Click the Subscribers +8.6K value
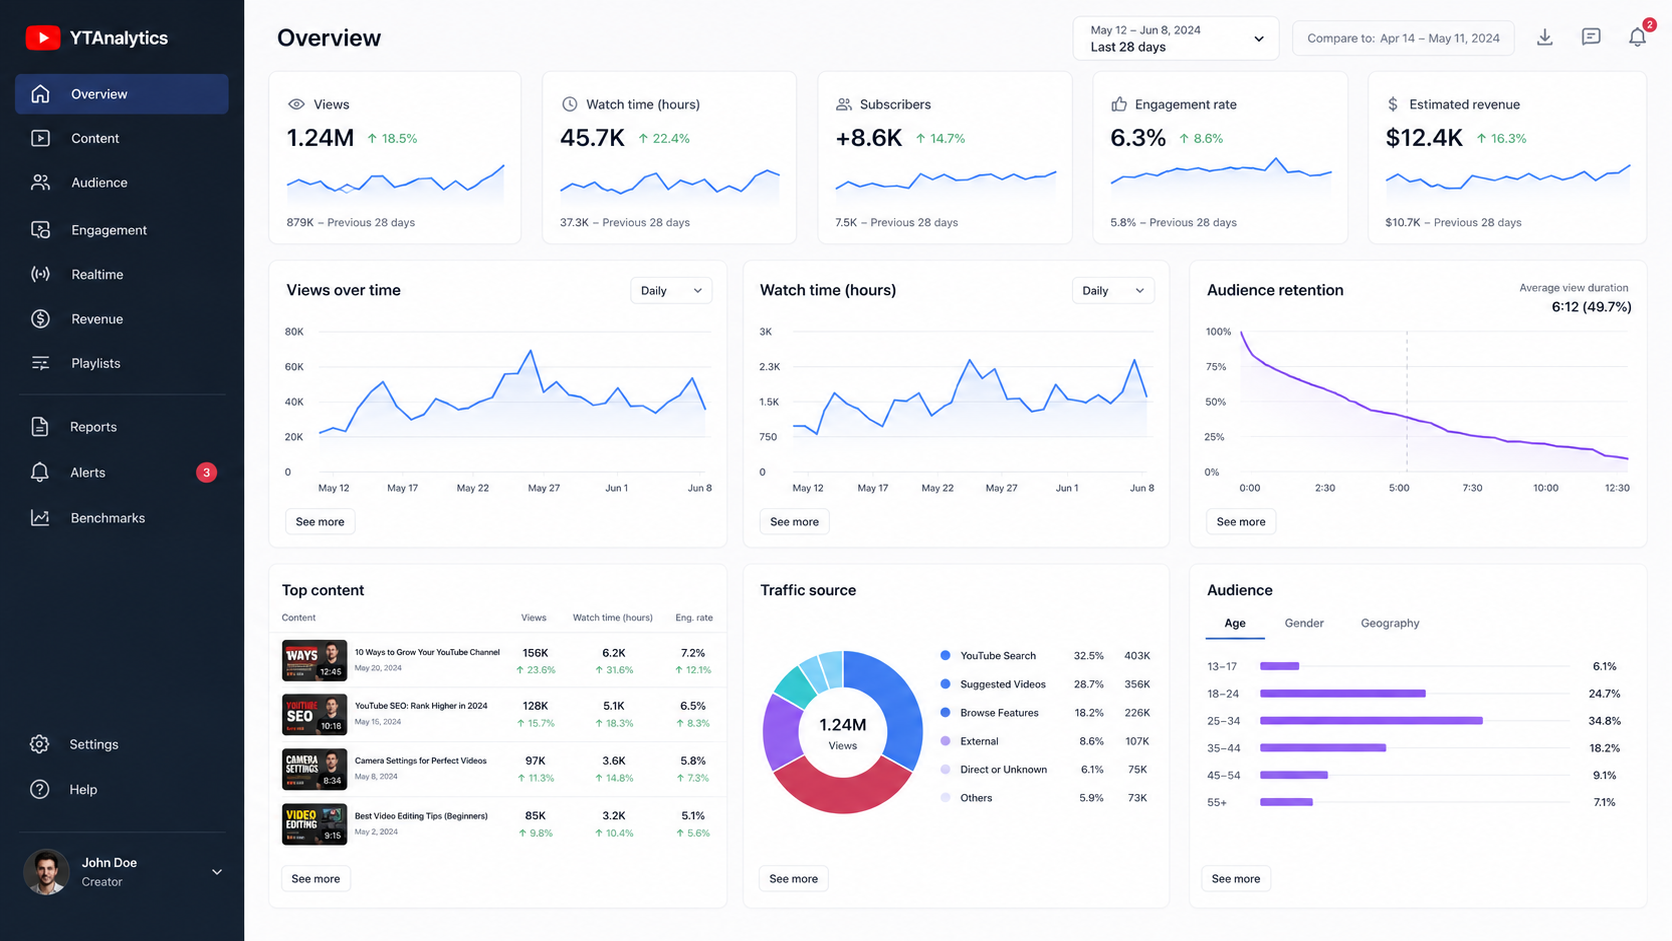This screenshot has width=1672, height=941. click(x=869, y=138)
